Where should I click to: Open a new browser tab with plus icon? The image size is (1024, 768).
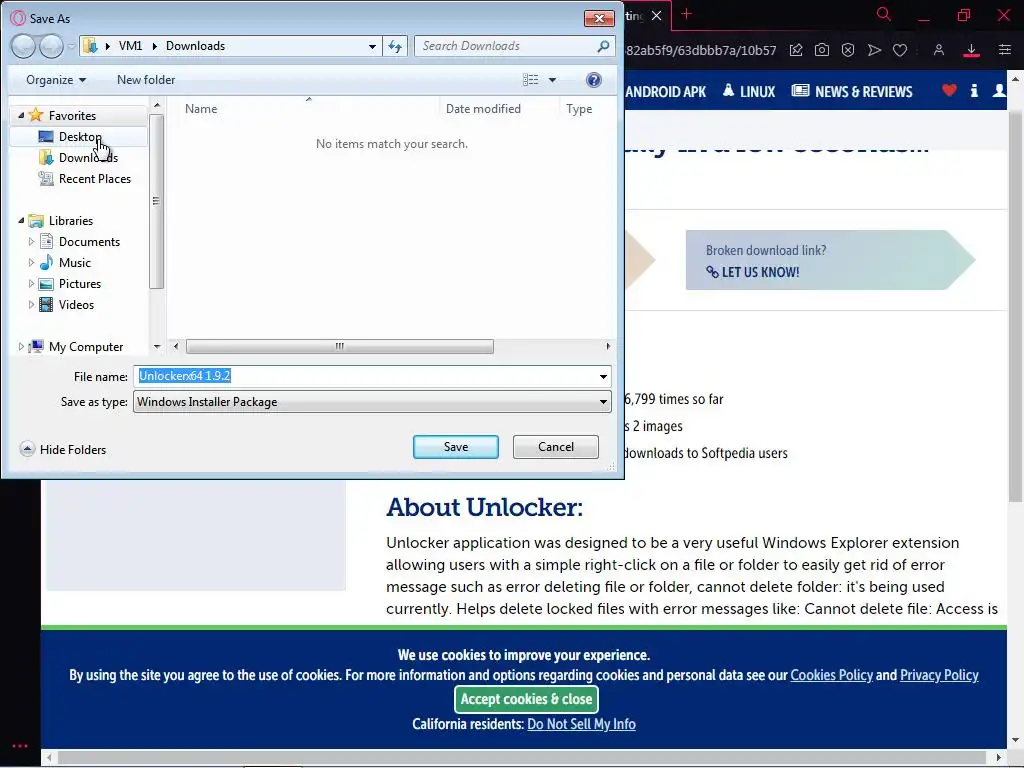tap(686, 14)
